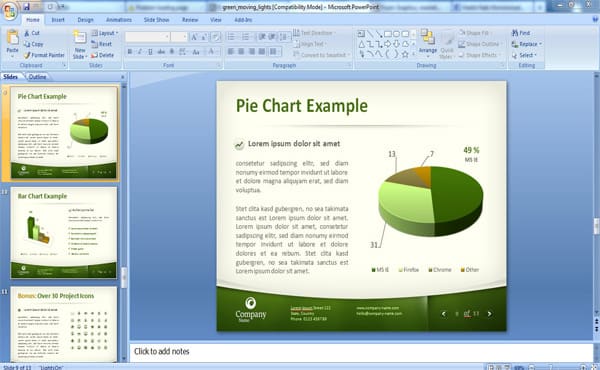Toggle Italic formatting
Image resolution: width=600 pixels, height=370 pixels.
click(140, 51)
